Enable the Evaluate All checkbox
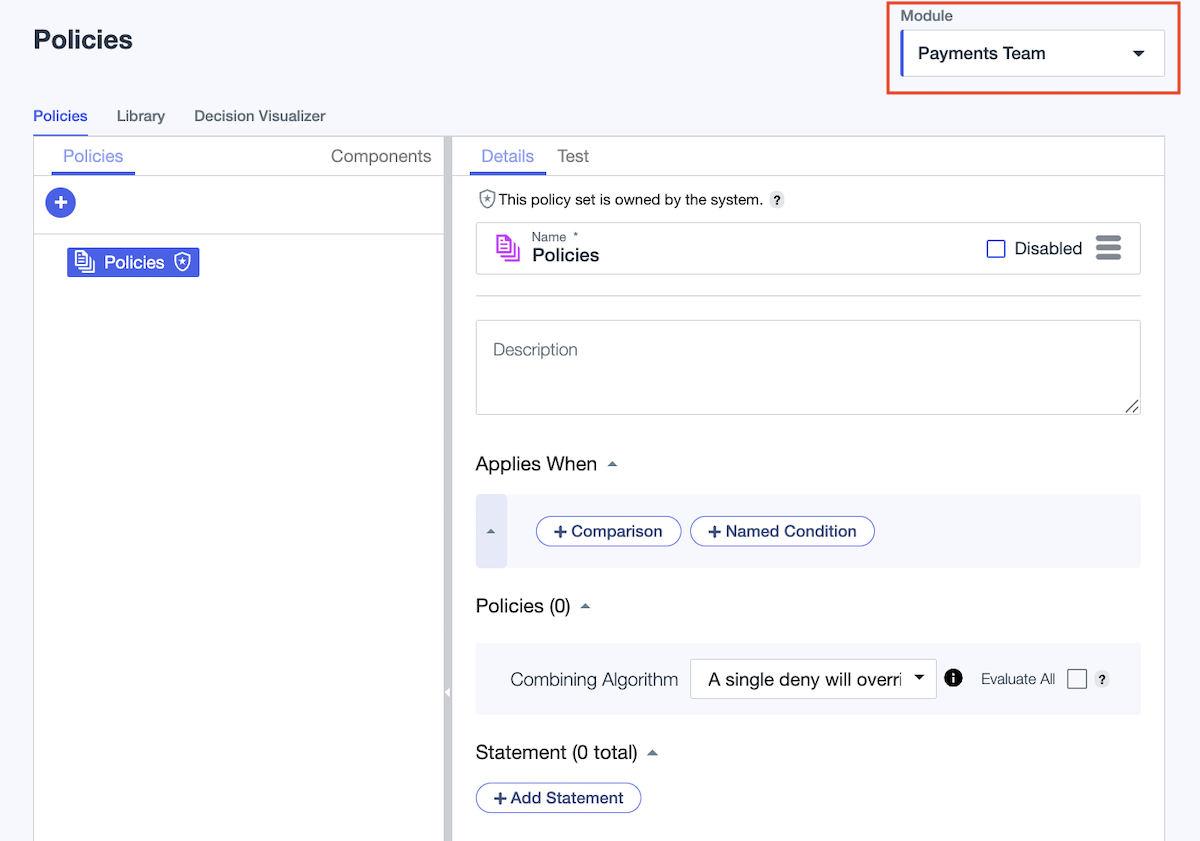 [1077, 679]
